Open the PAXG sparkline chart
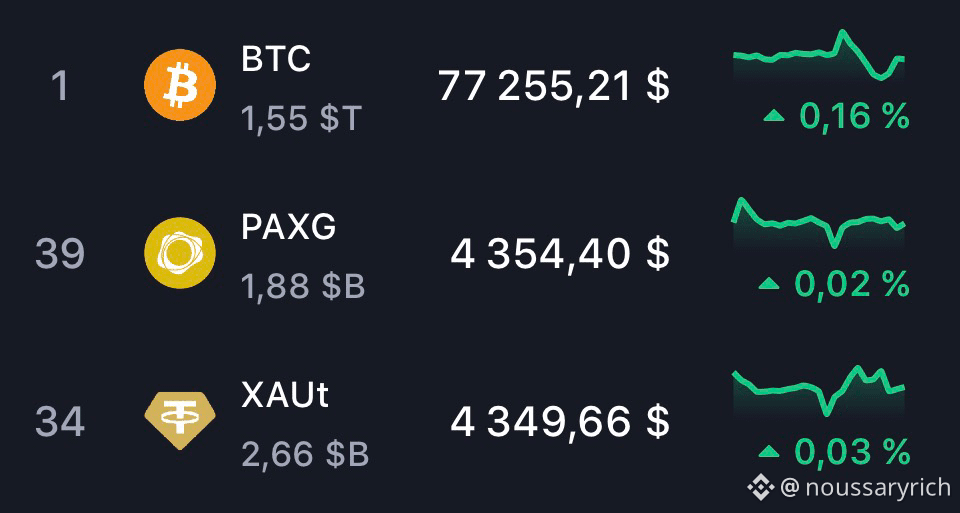Viewport: 960px width, 513px height. (819, 223)
